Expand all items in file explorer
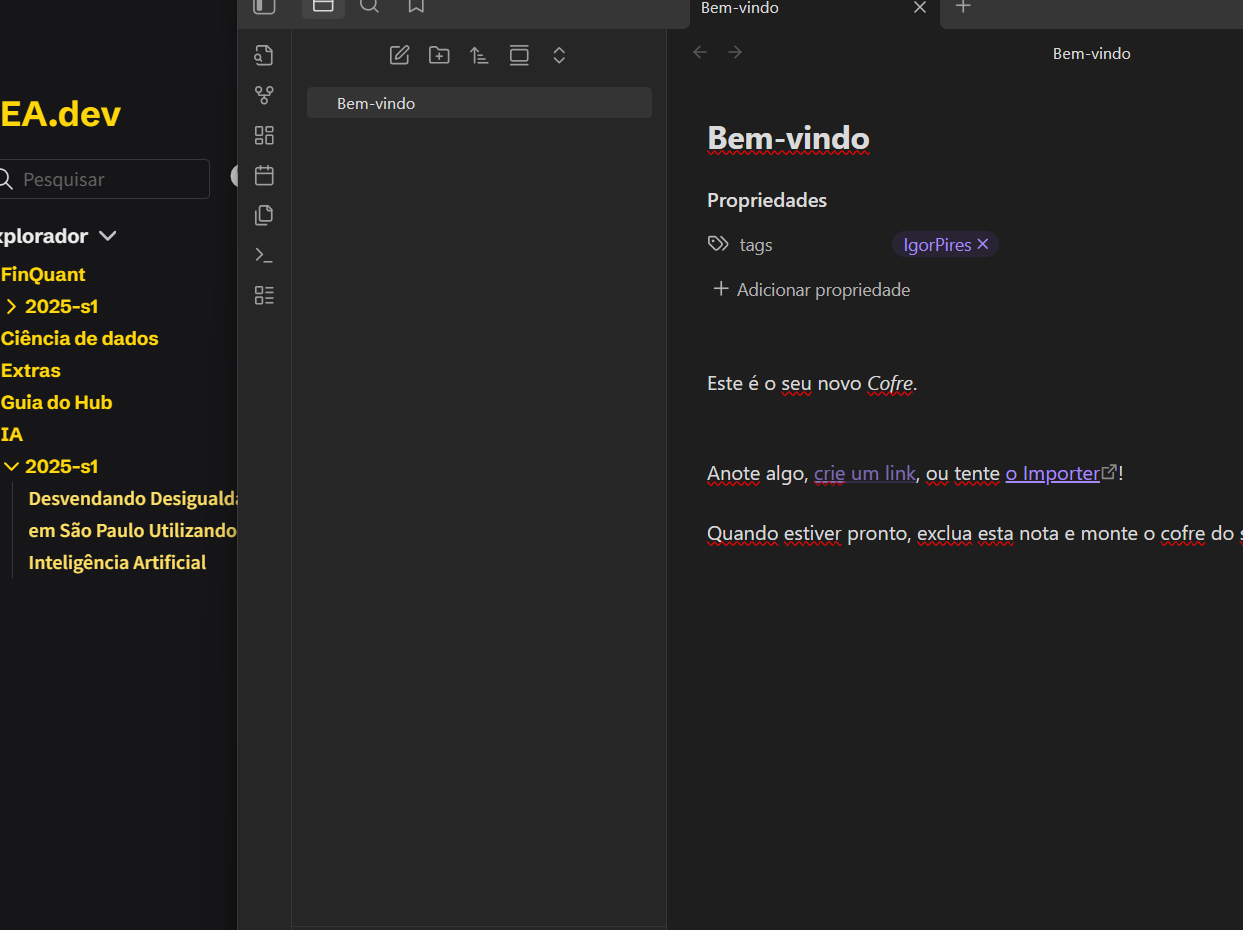This screenshot has height=930, width=1243. coord(559,55)
